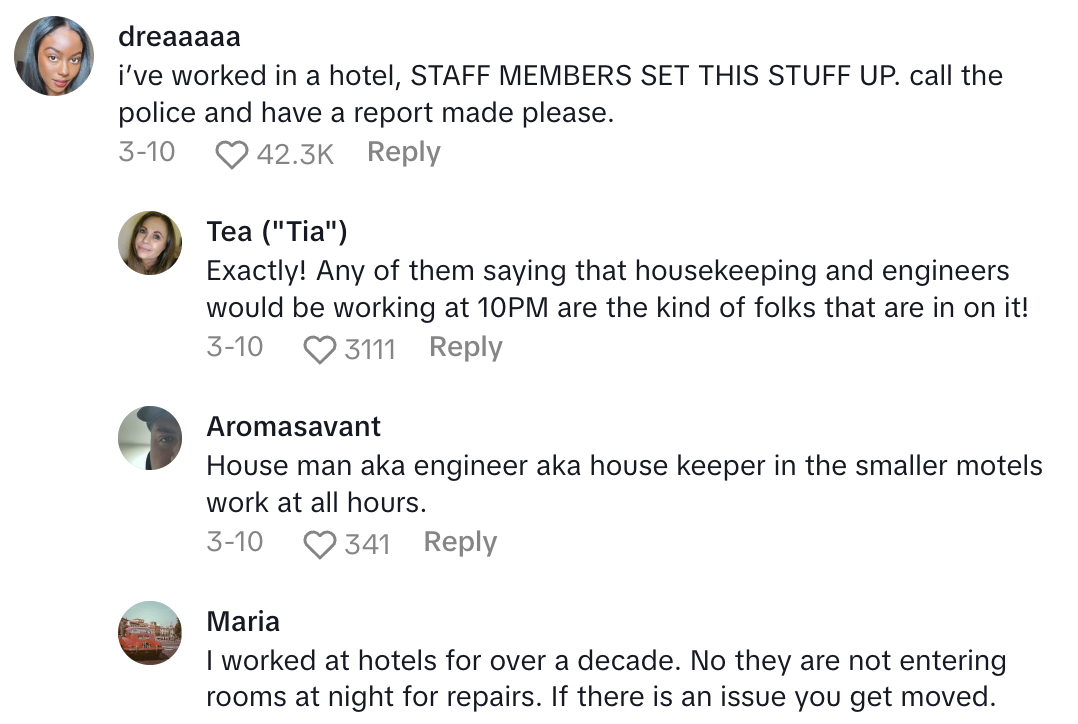Click Maria's comment about working at hotels

[x=605, y=679]
